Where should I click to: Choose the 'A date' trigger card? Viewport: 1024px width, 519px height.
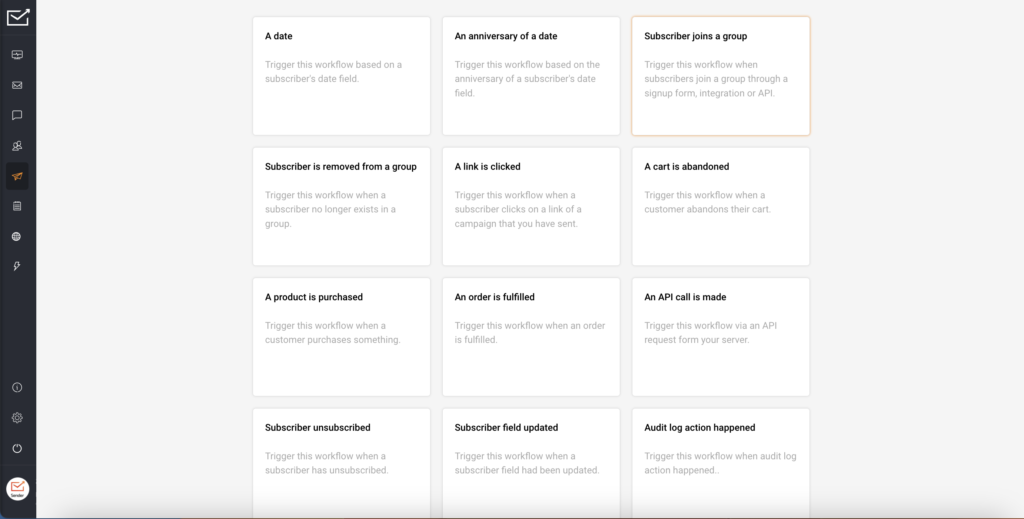click(342, 76)
